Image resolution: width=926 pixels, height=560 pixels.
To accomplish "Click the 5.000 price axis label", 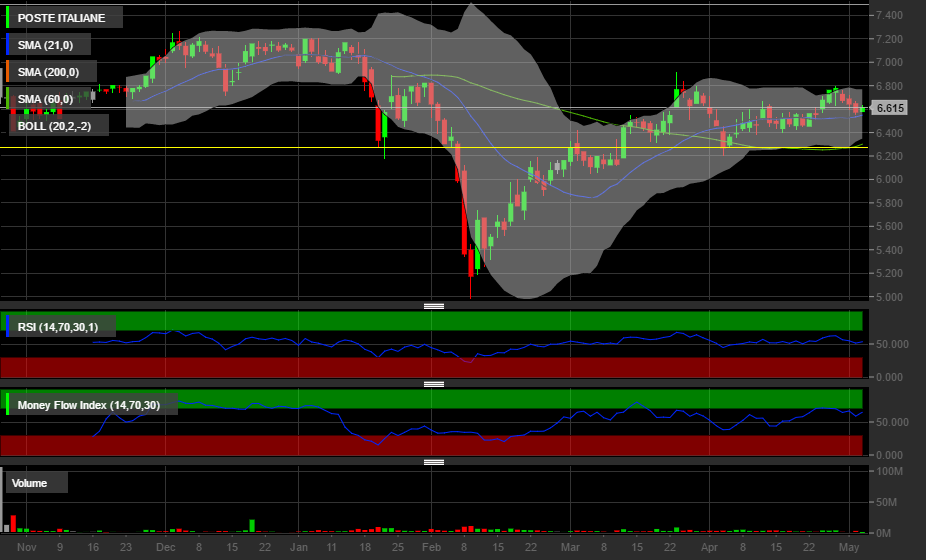I will click(x=889, y=297).
